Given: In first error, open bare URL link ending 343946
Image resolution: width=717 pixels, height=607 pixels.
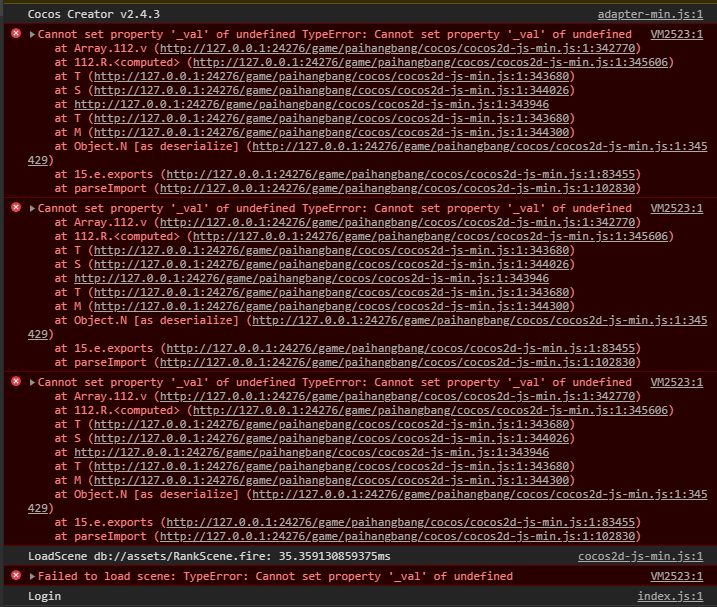Looking at the screenshot, I should click(x=311, y=104).
